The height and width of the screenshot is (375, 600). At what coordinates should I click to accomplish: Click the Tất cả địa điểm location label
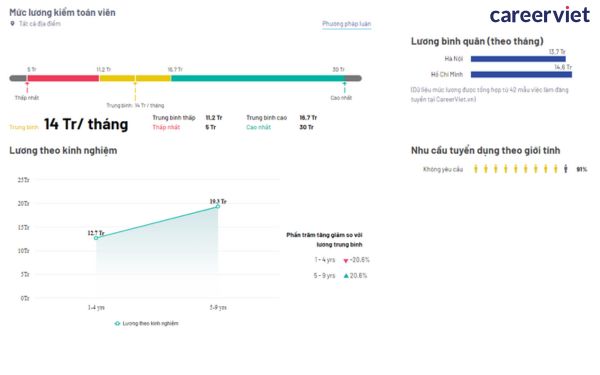tap(40, 24)
